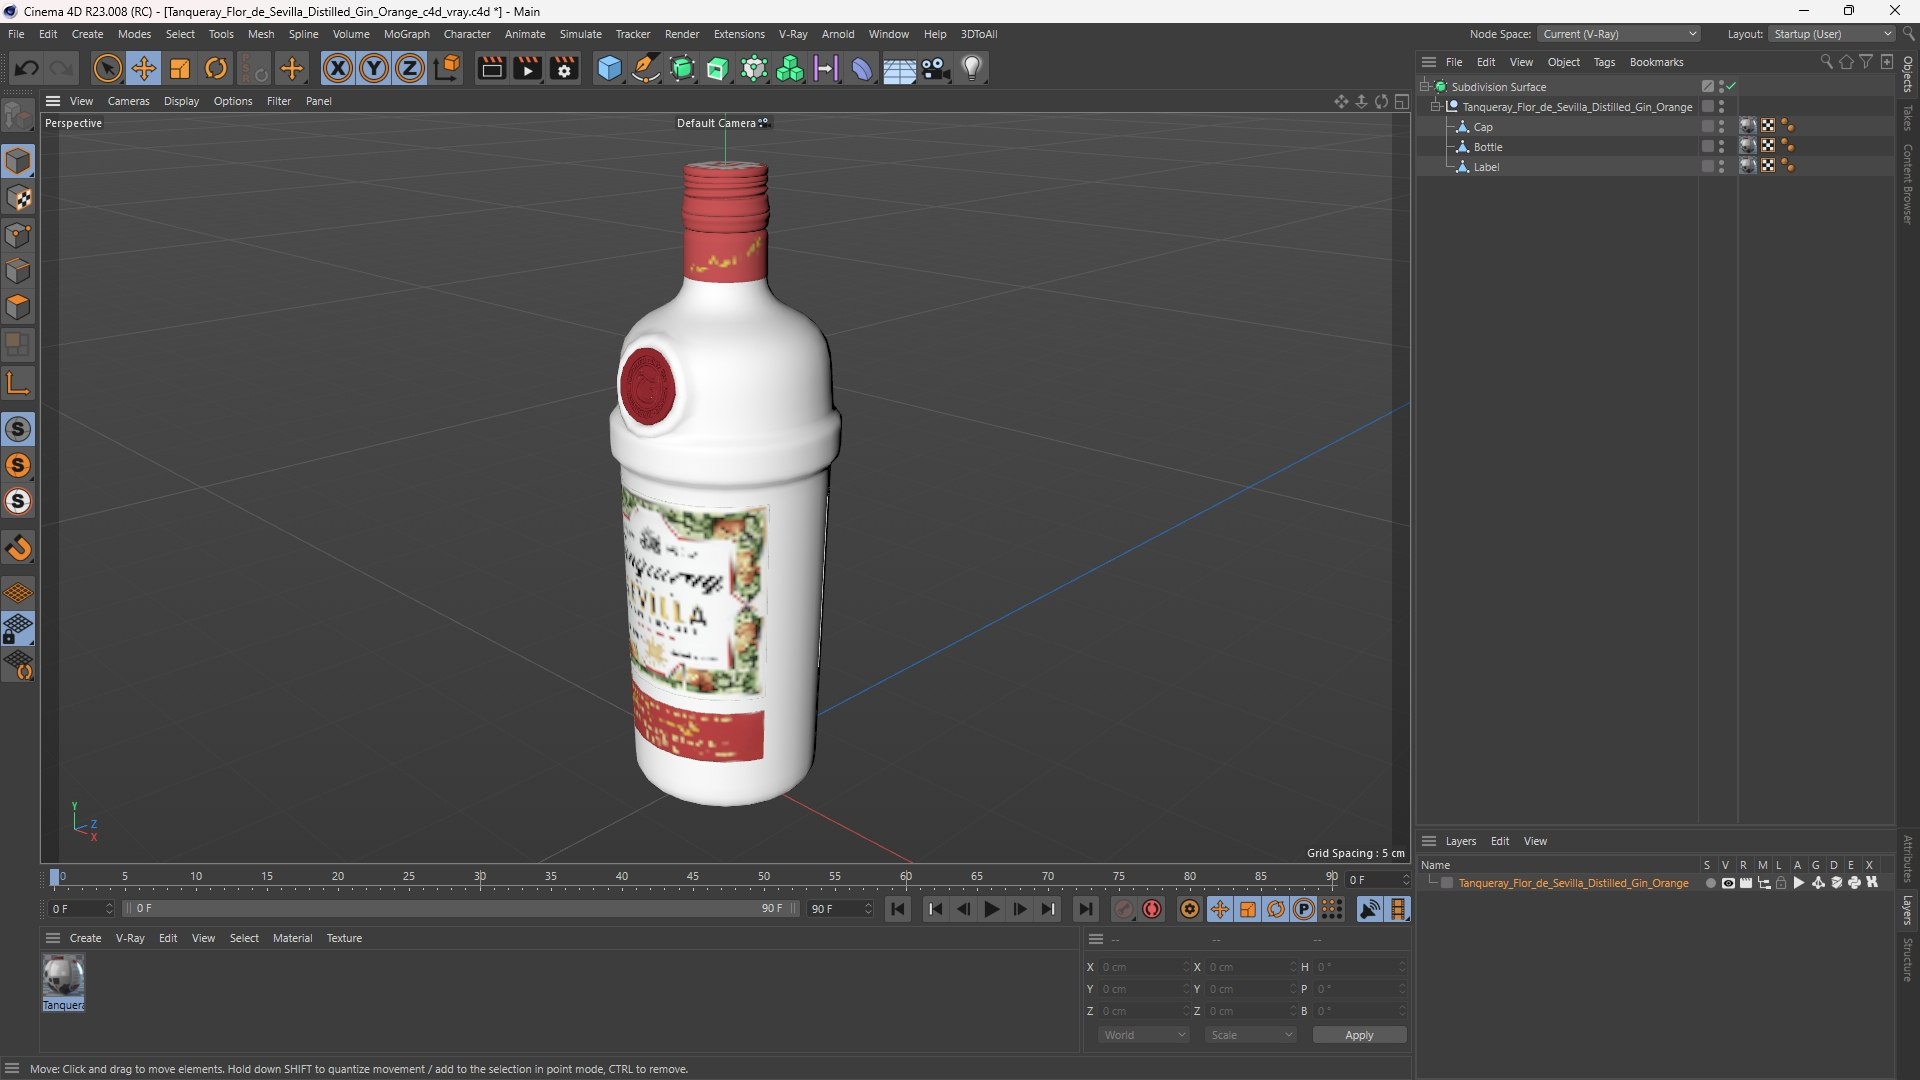Switch to Polygons mode in left sidebar
The width and height of the screenshot is (1920, 1080).
coord(18,307)
